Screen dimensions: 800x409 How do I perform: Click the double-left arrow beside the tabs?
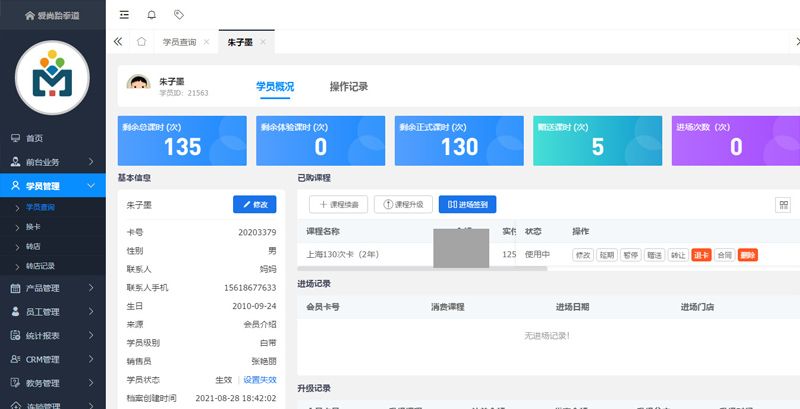click(x=118, y=42)
